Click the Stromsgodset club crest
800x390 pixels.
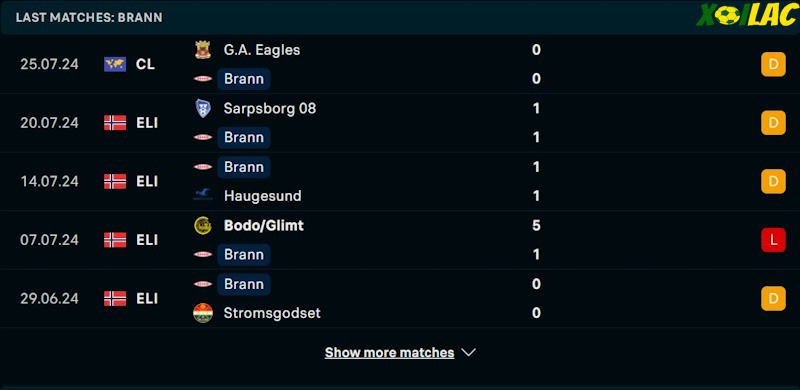(203, 313)
